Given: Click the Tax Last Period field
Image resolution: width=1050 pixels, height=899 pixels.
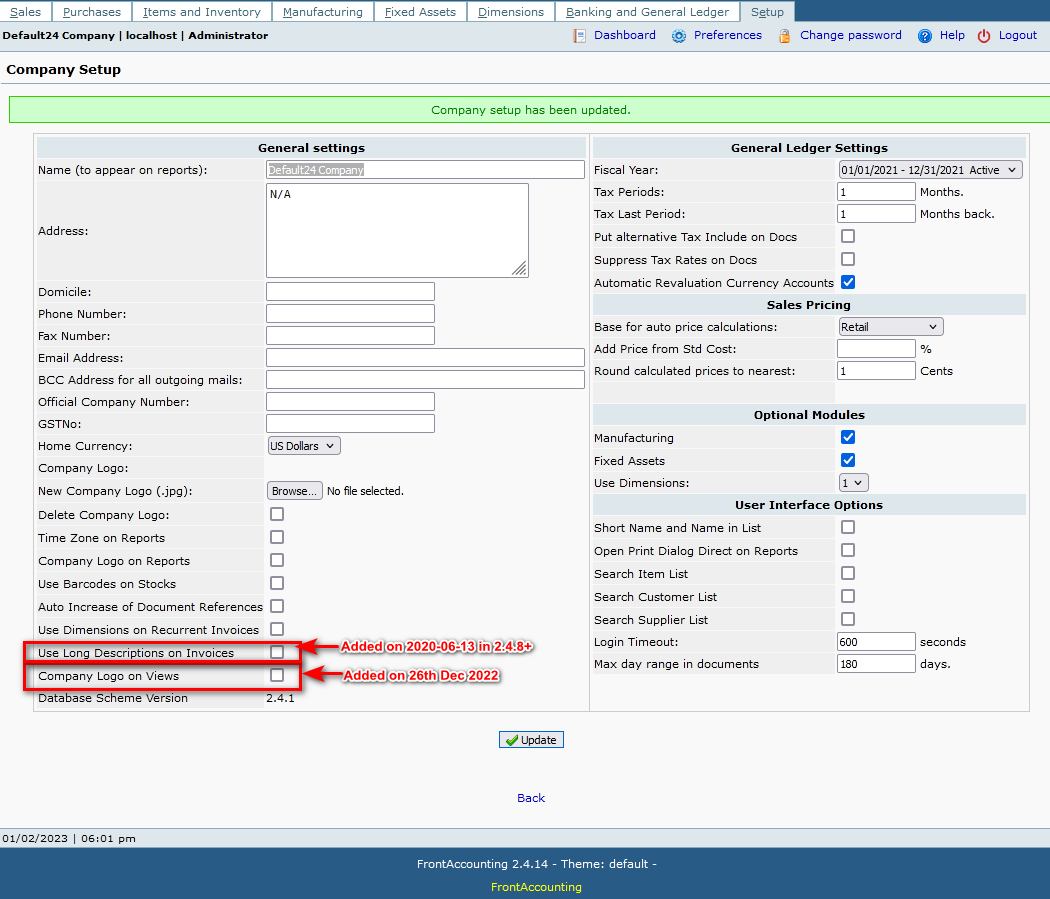Looking at the screenshot, I should (876, 214).
